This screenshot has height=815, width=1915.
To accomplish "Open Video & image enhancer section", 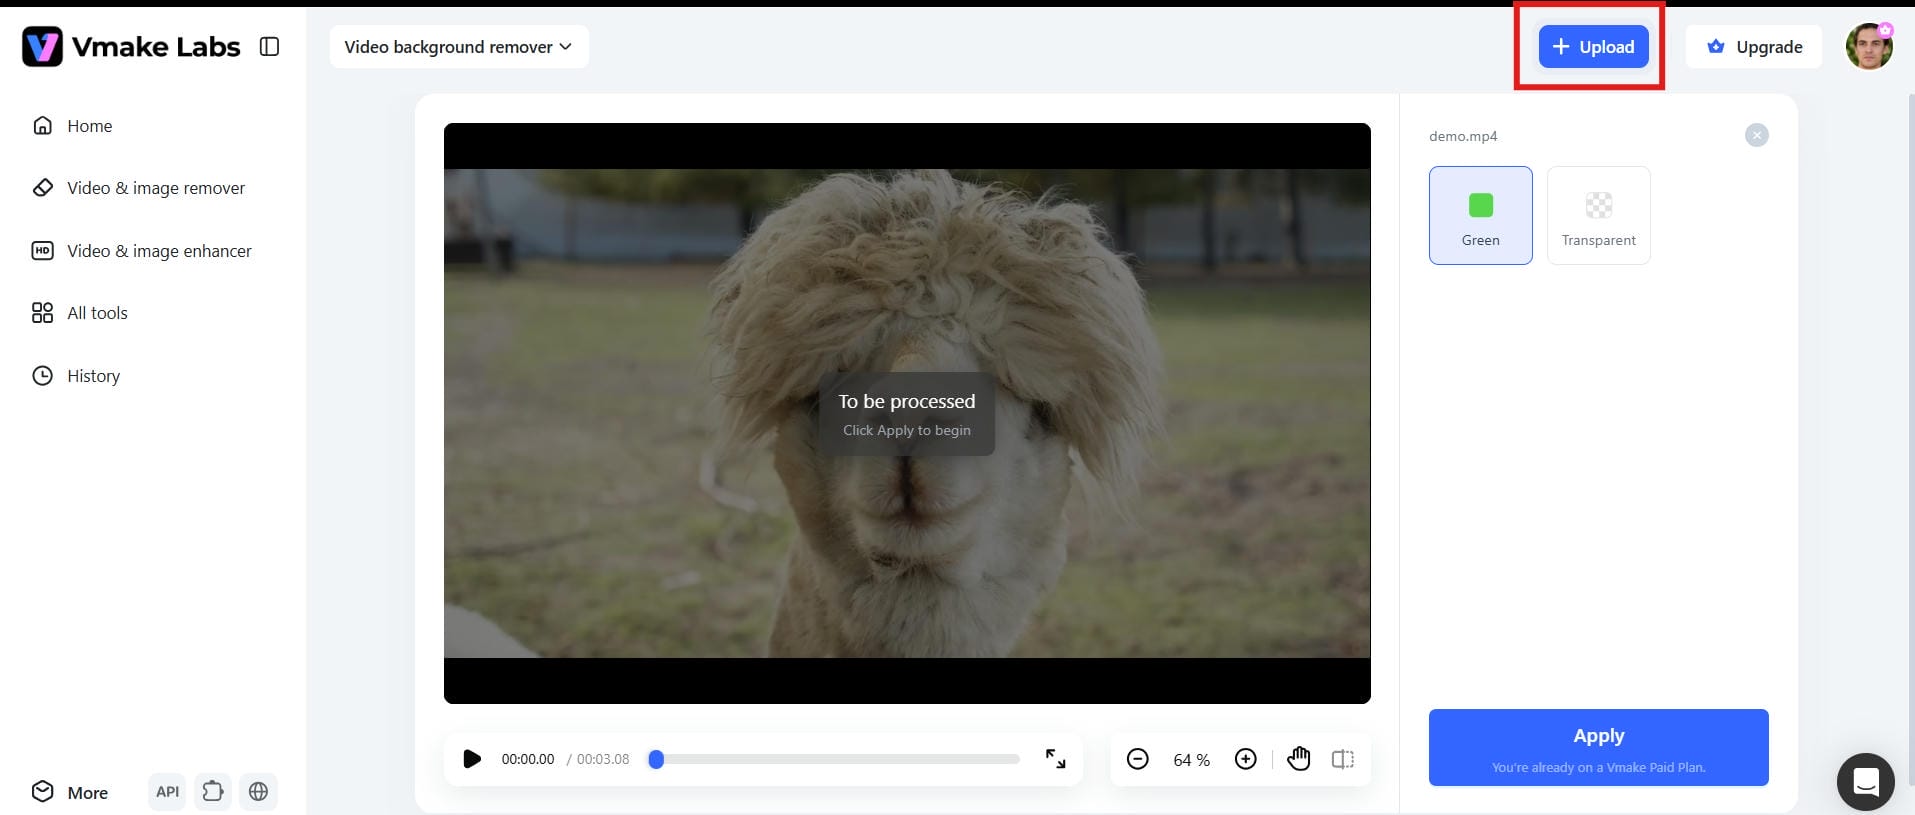I will 141,251.
